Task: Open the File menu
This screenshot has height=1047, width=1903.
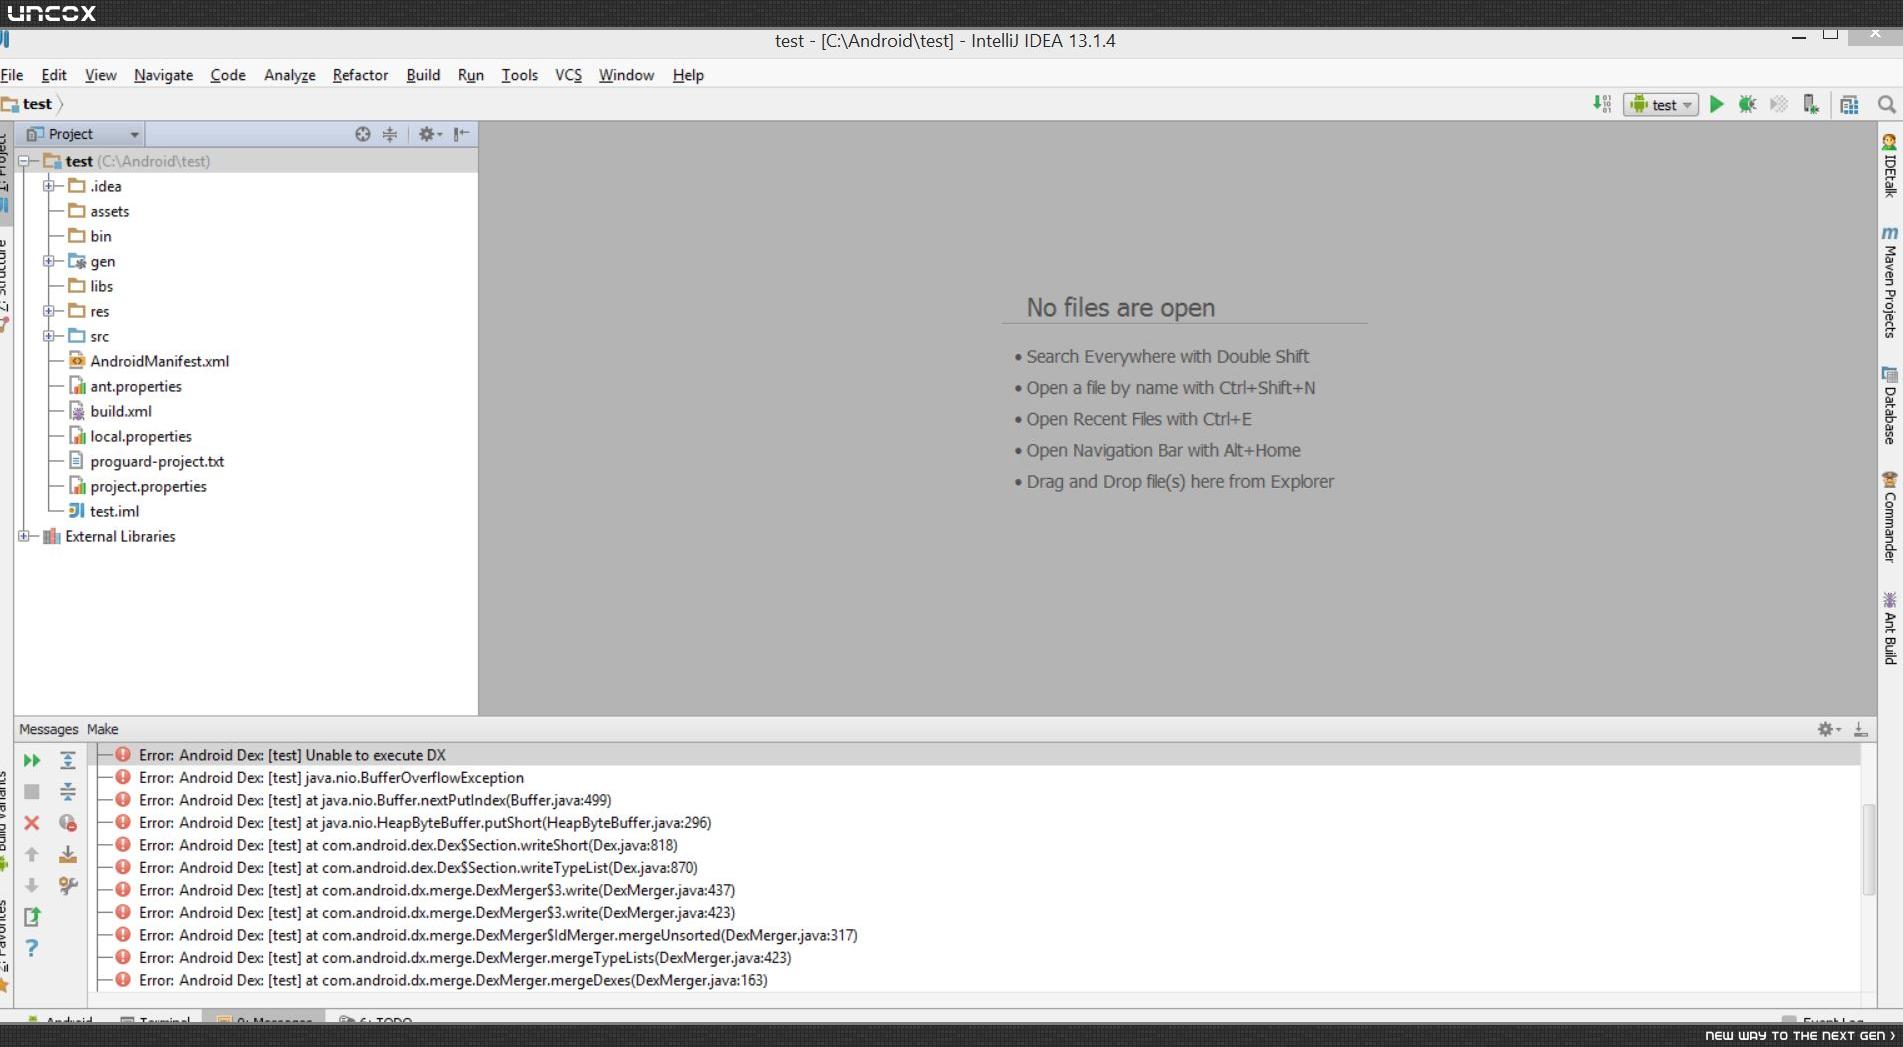Action: (12, 75)
